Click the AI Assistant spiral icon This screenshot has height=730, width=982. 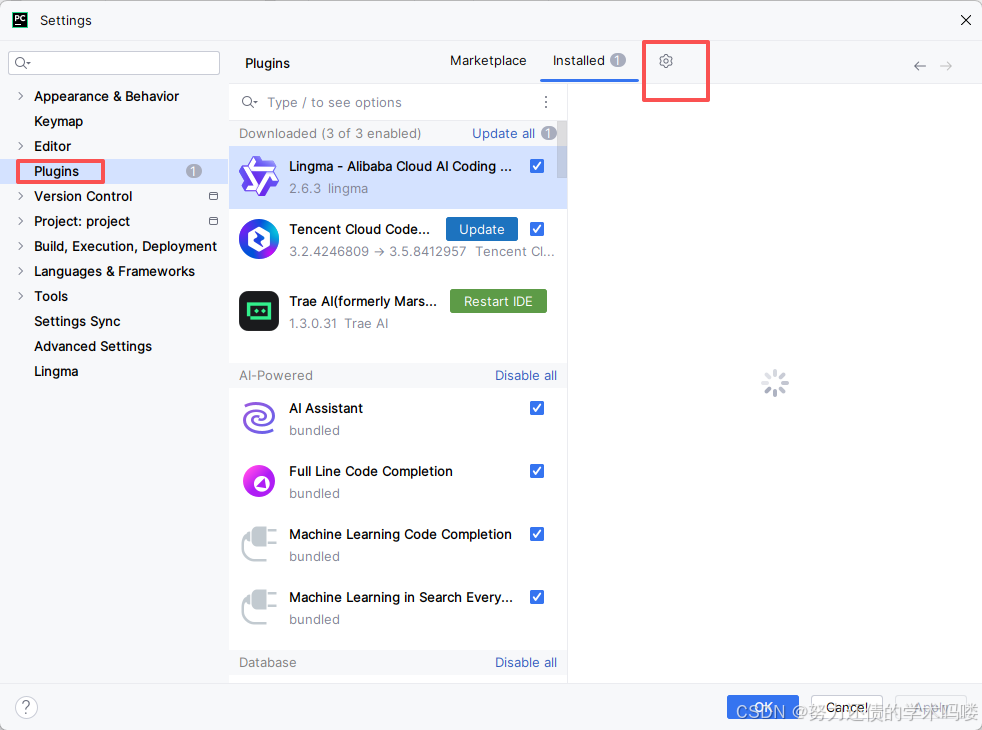click(259, 418)
